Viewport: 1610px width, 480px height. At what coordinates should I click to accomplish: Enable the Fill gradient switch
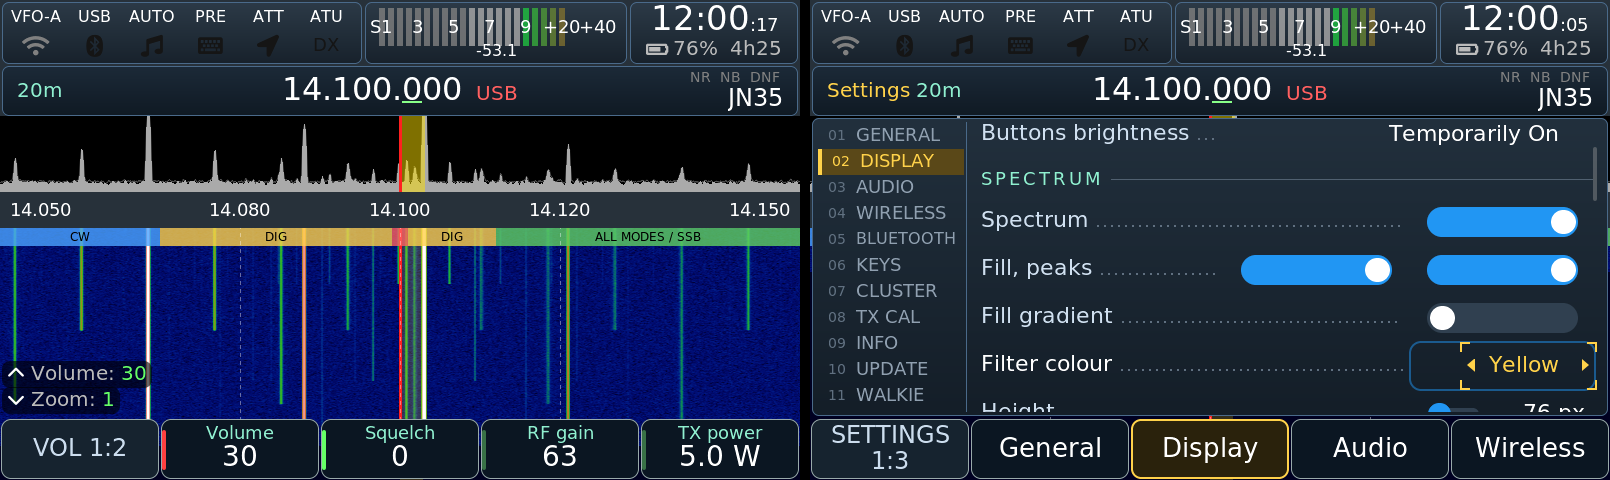pyautogui.click(x=1502, y=318)
